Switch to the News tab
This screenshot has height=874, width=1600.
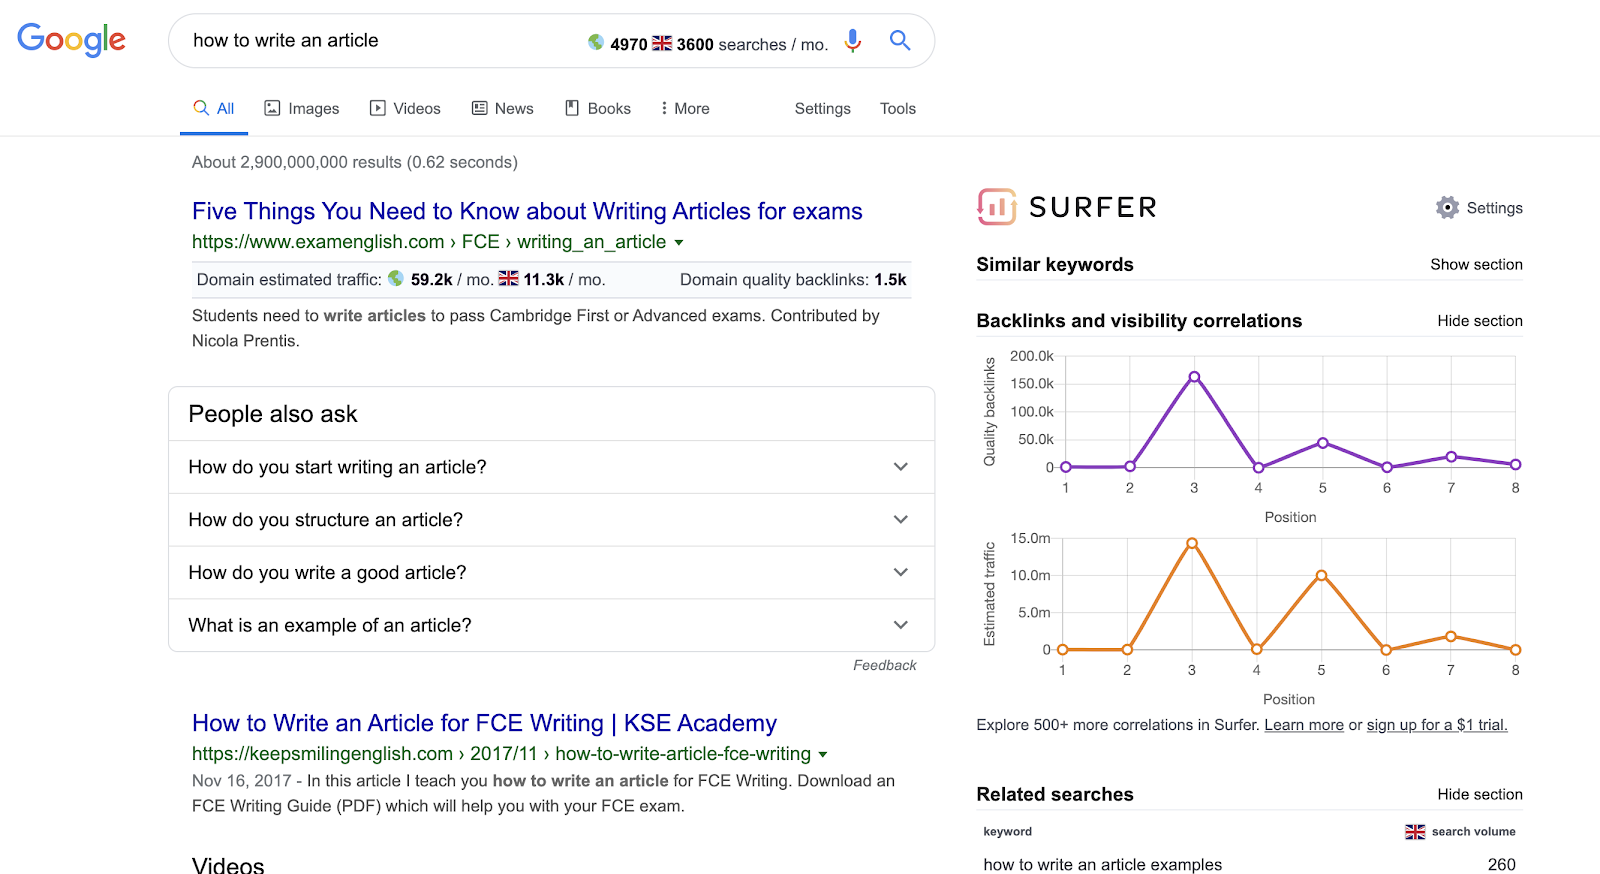(503, 108)
